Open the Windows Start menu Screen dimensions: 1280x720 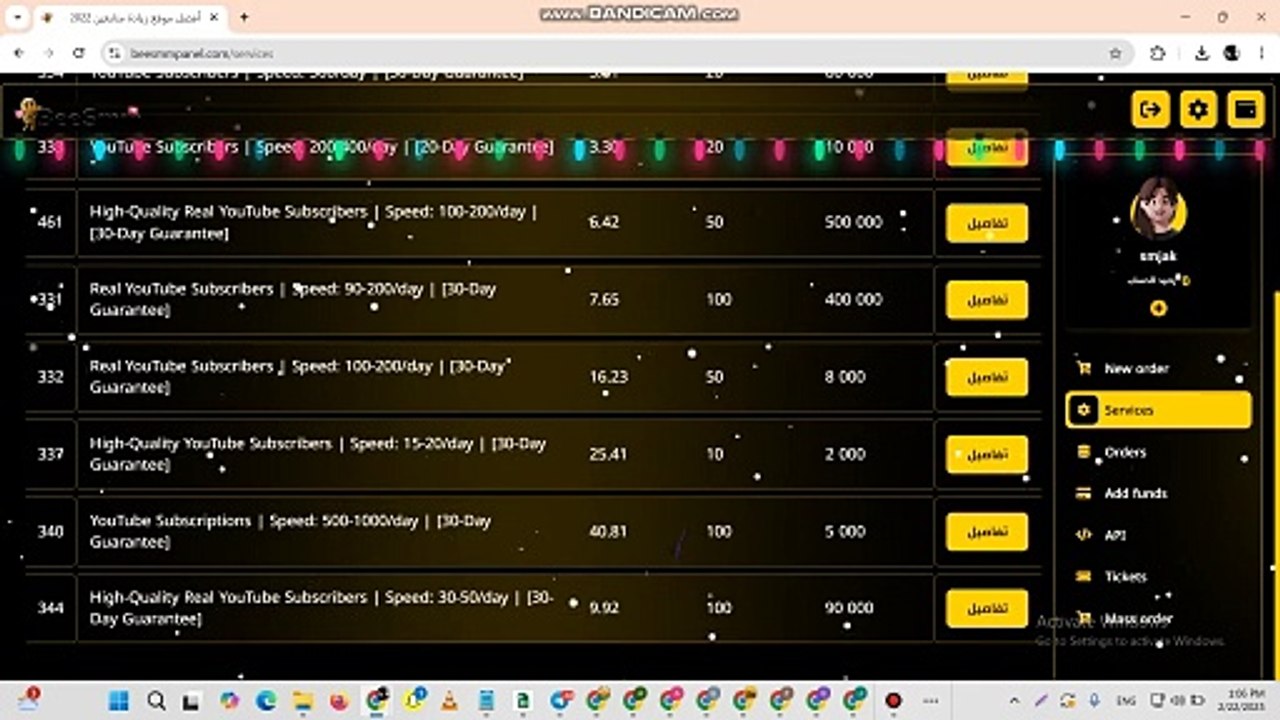(x=118, y=700)
